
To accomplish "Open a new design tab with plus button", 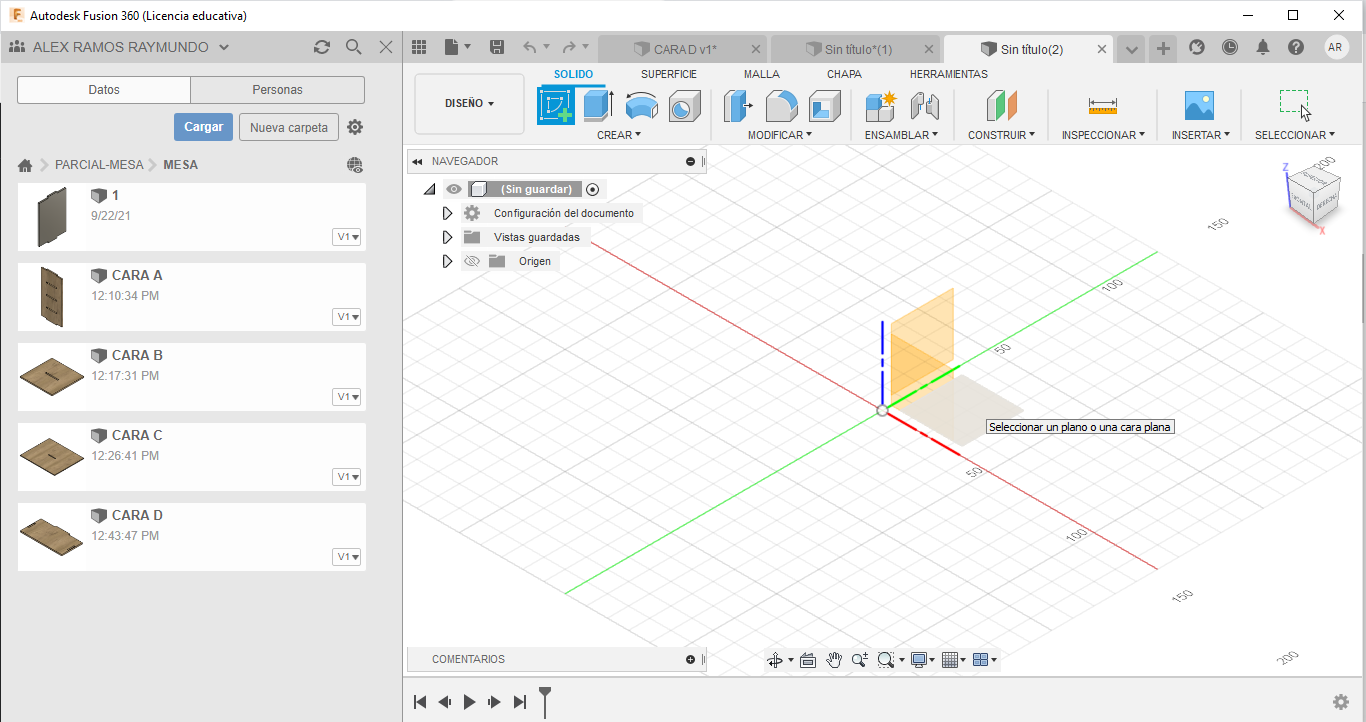I will click(1163, 48).
